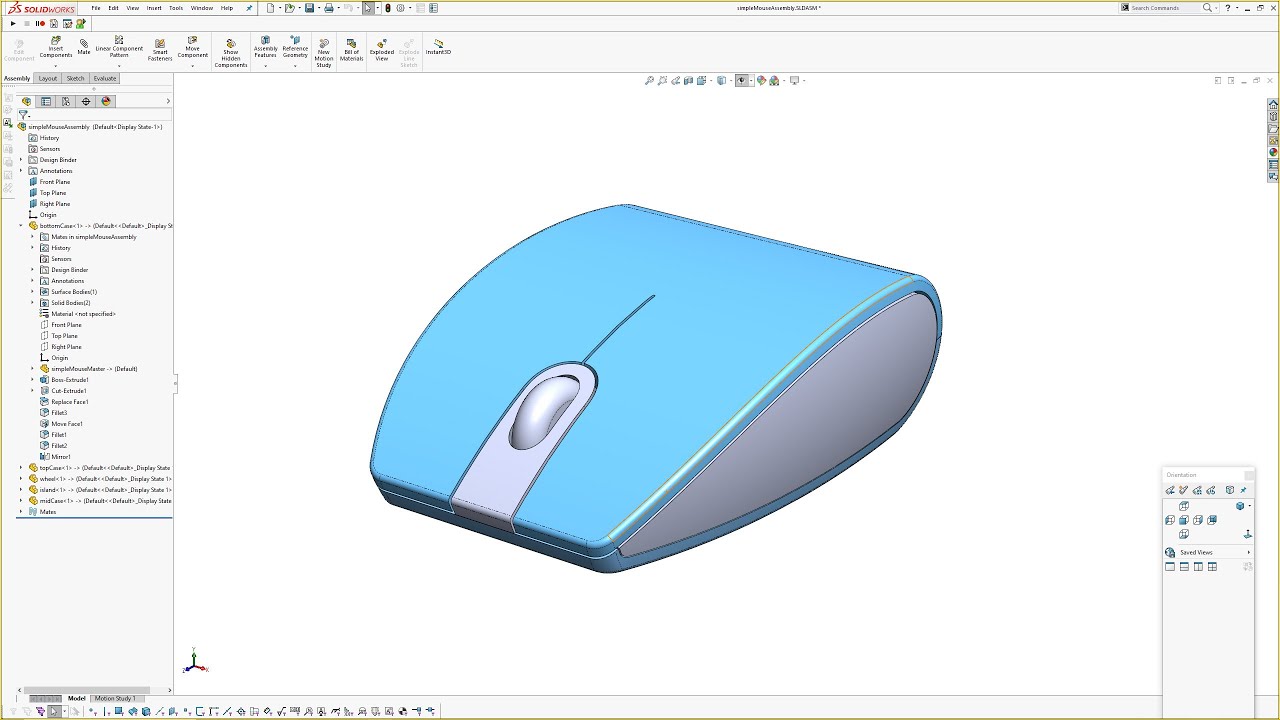Click the Reference Geometry tool

pos(295,48)
